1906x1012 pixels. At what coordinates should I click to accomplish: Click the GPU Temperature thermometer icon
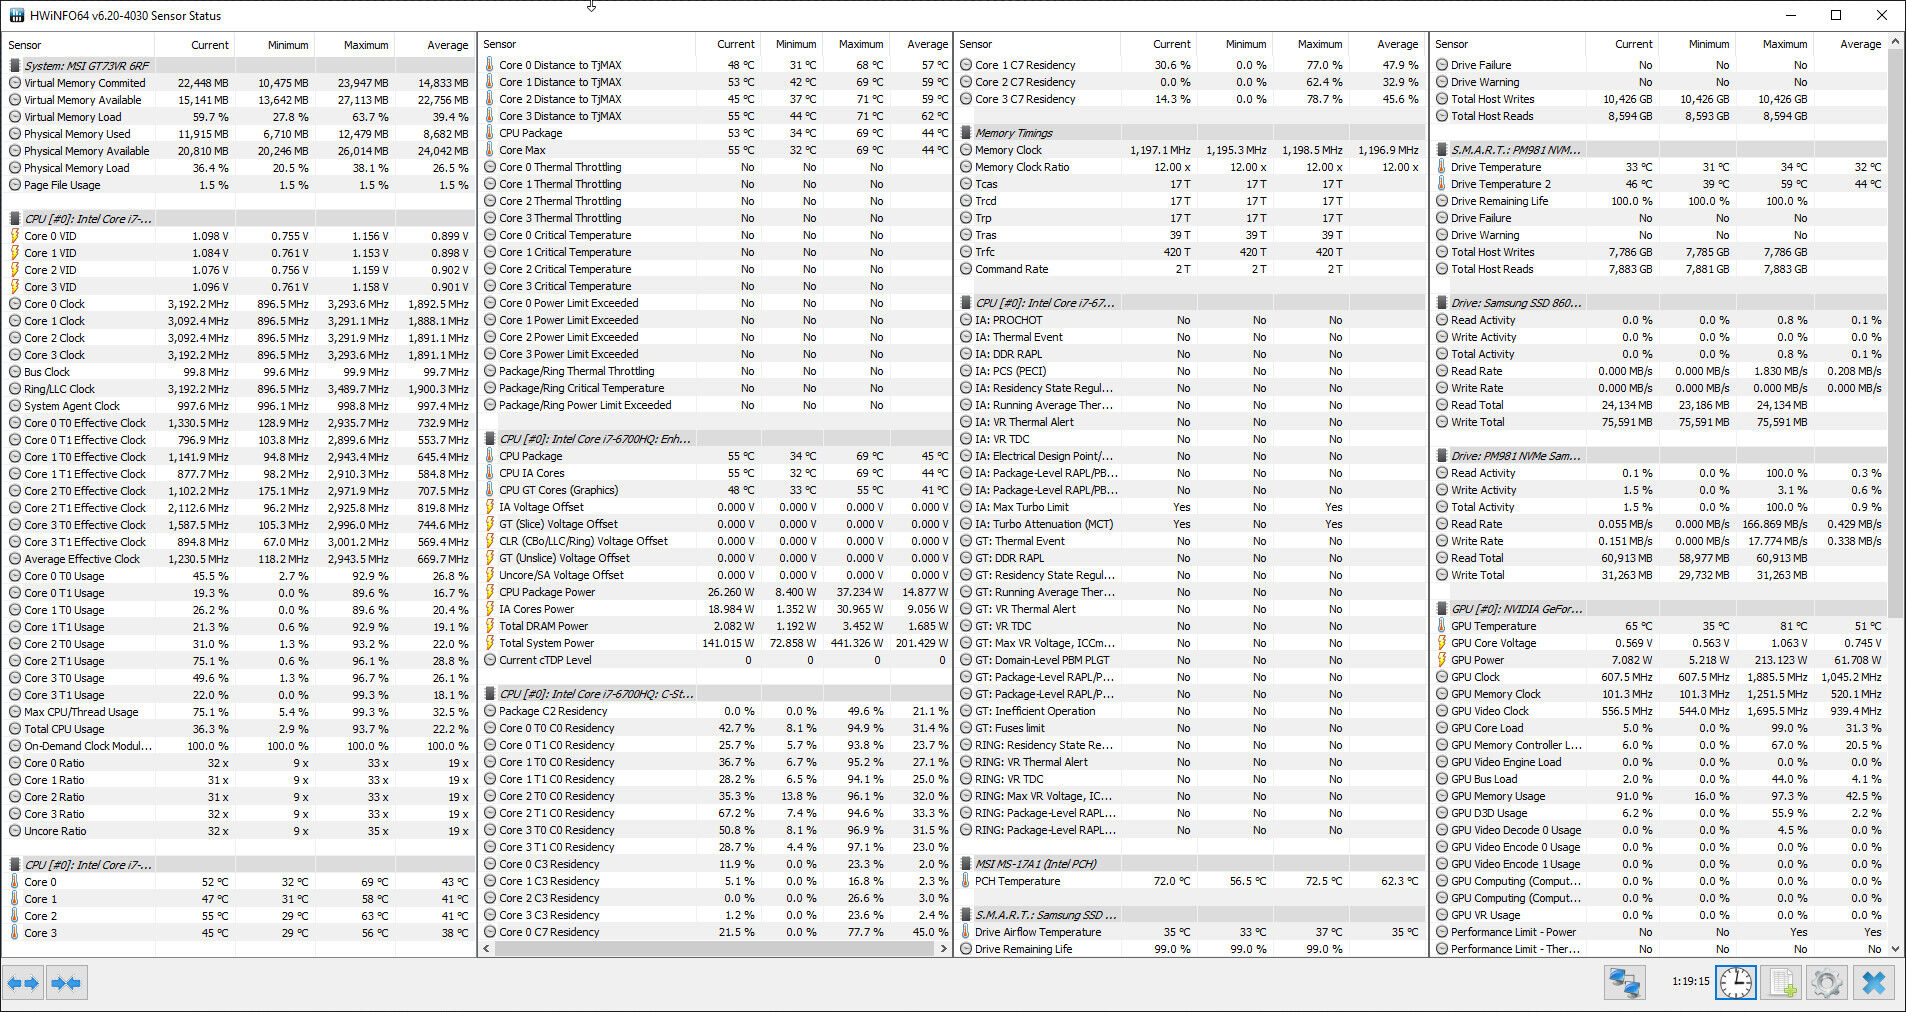click(1442, 626)
